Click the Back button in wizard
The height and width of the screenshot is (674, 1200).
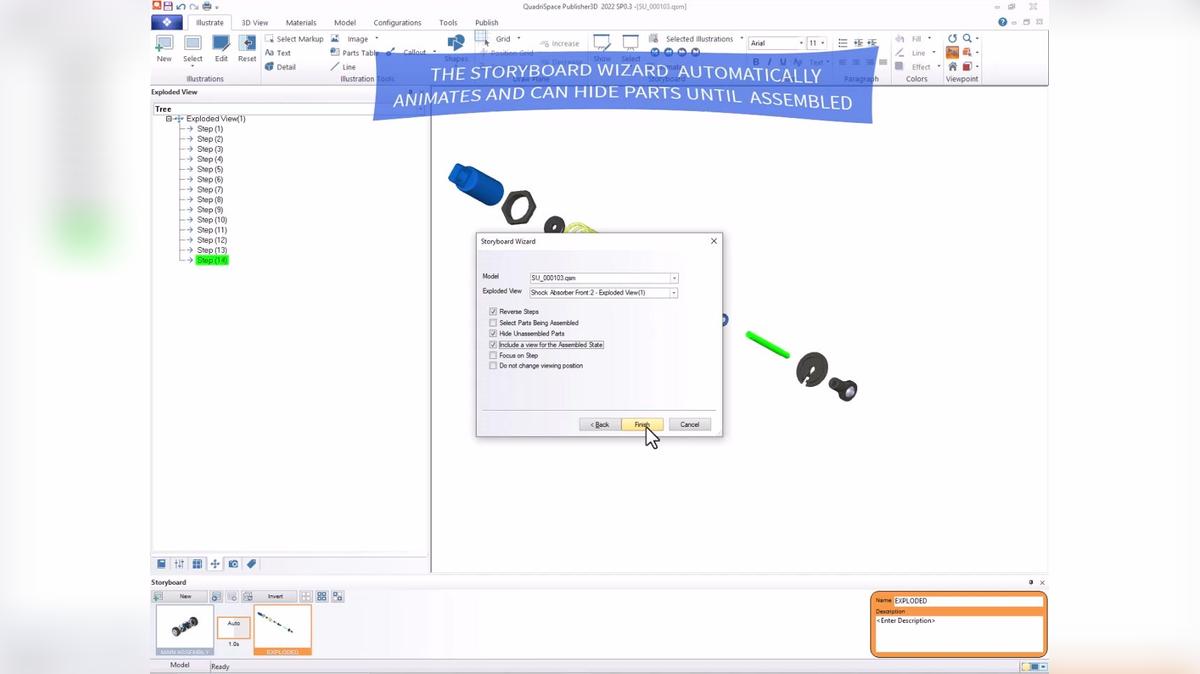tap(600, 424)
